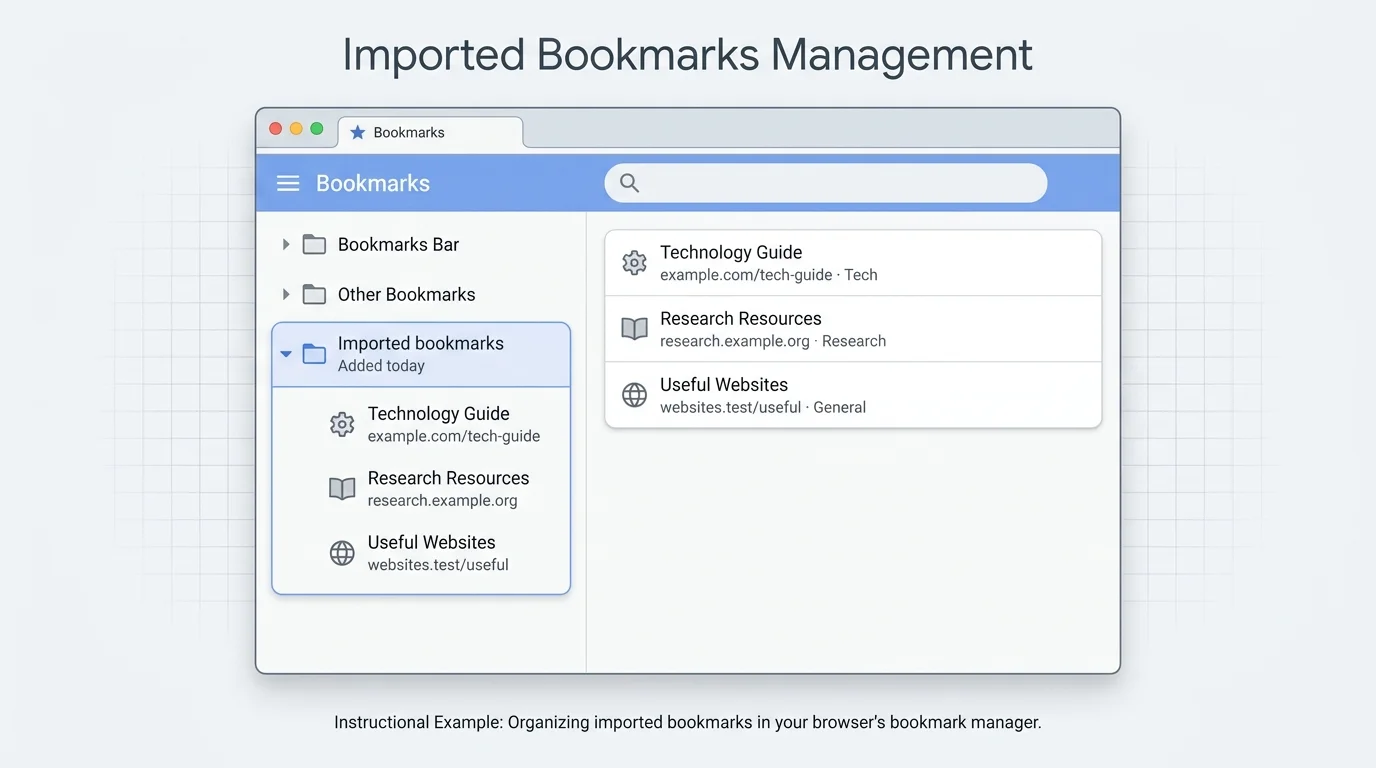The image size is (1376, 768).
Task: Close the window with red button
Action: point(276,129)
